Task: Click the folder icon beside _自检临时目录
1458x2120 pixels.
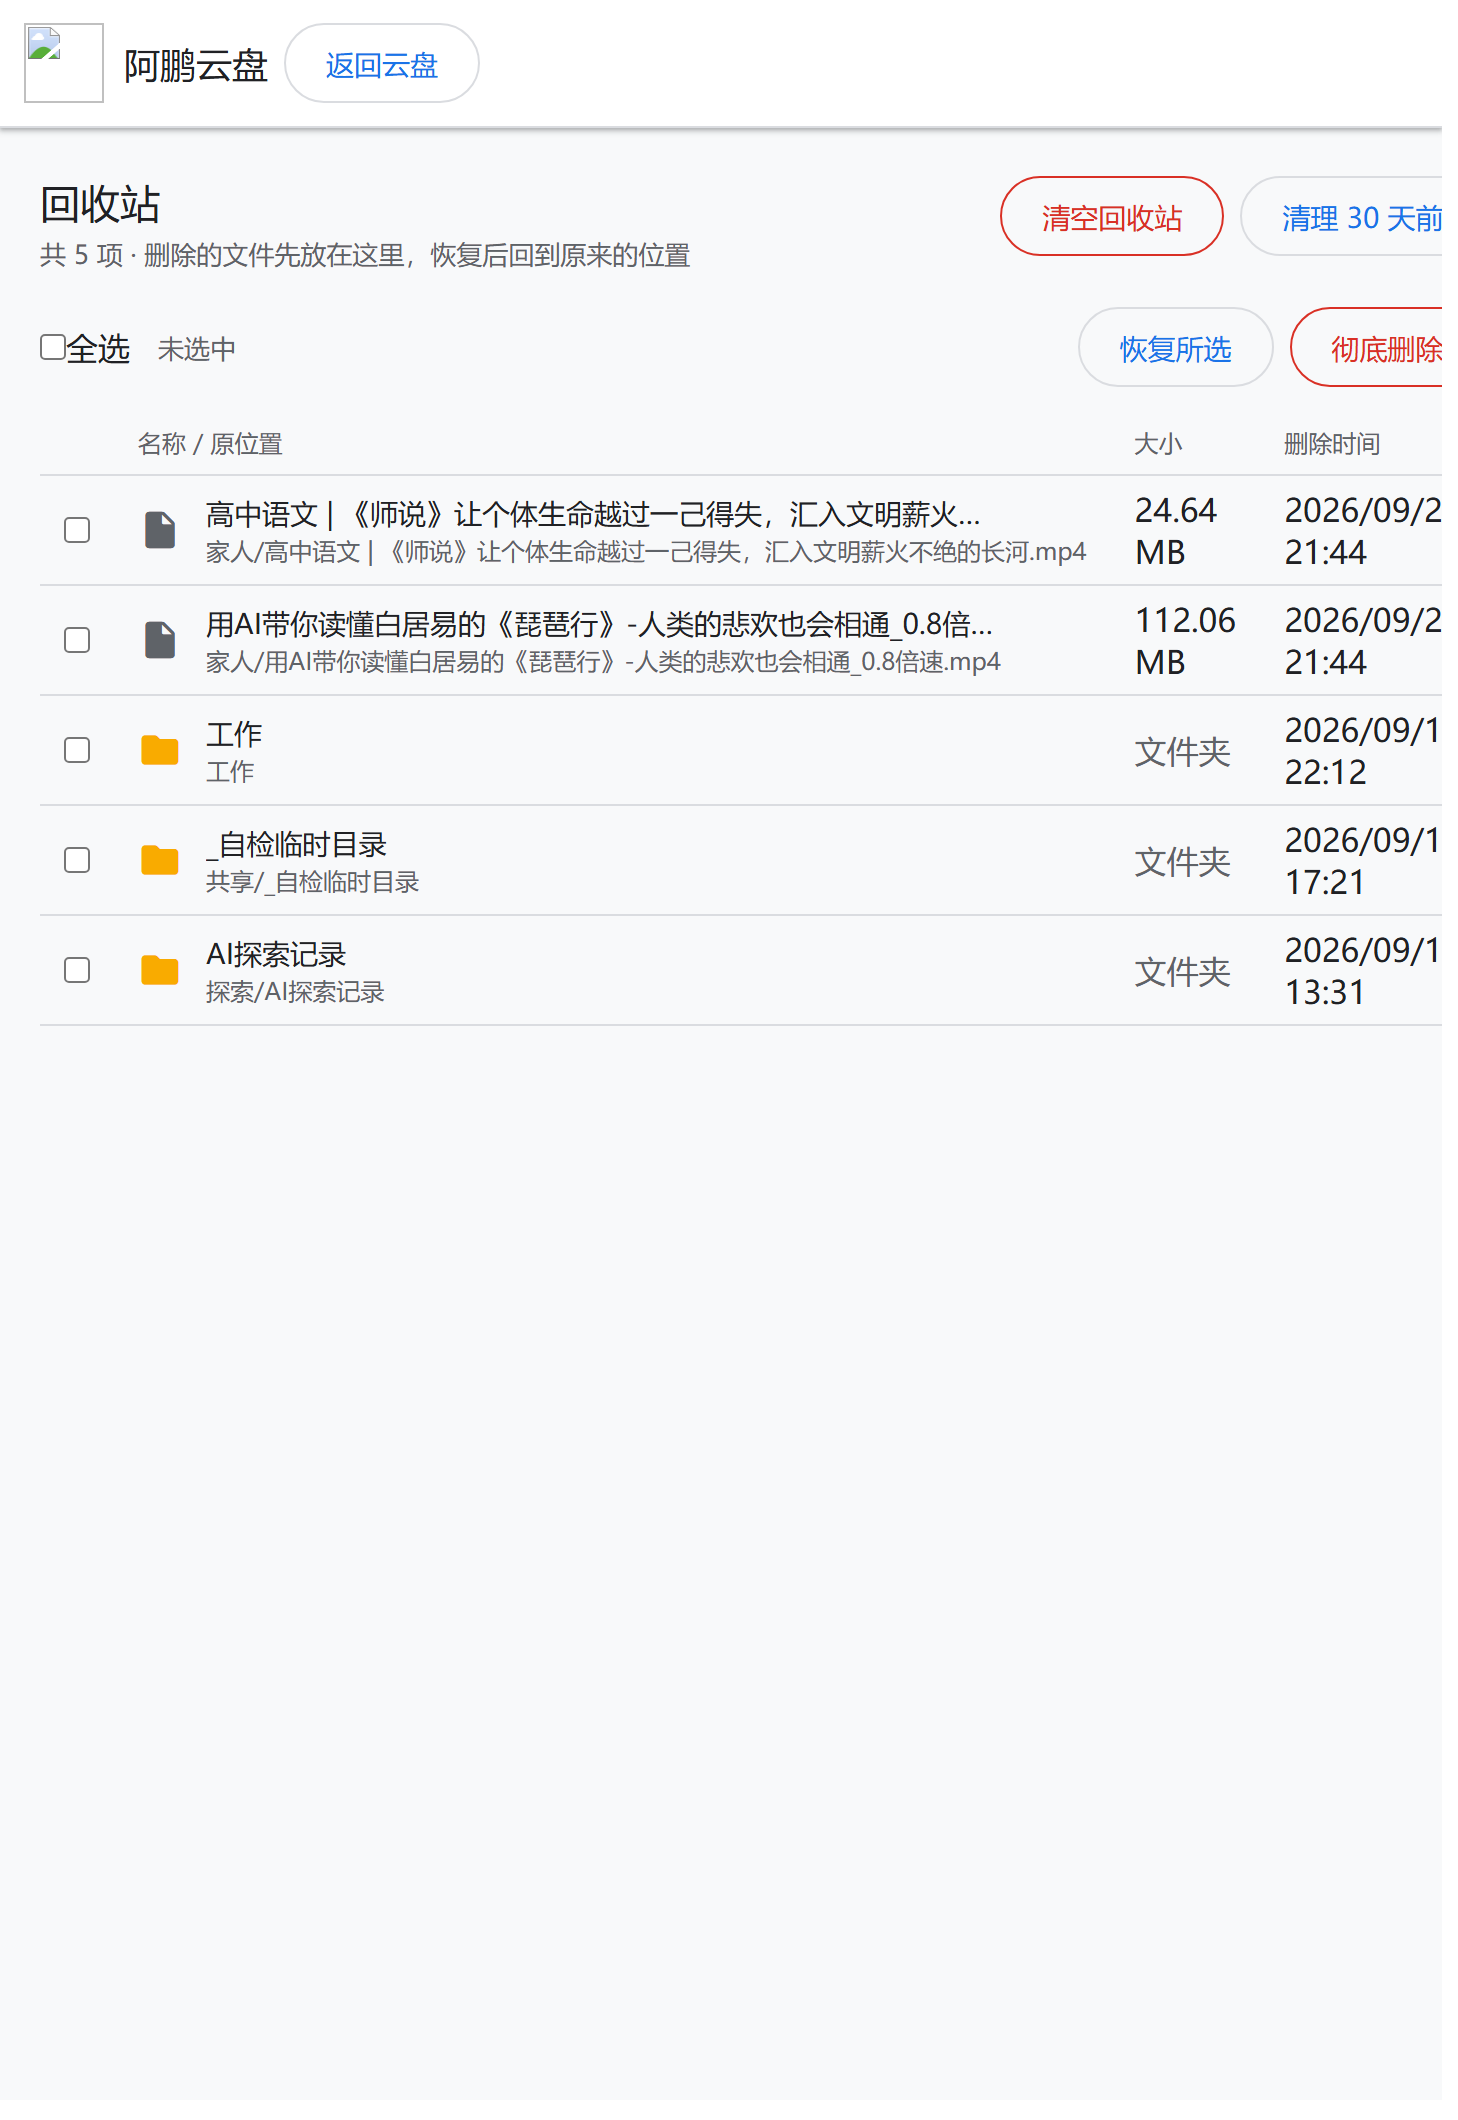Action: click(x=160, y=860)
